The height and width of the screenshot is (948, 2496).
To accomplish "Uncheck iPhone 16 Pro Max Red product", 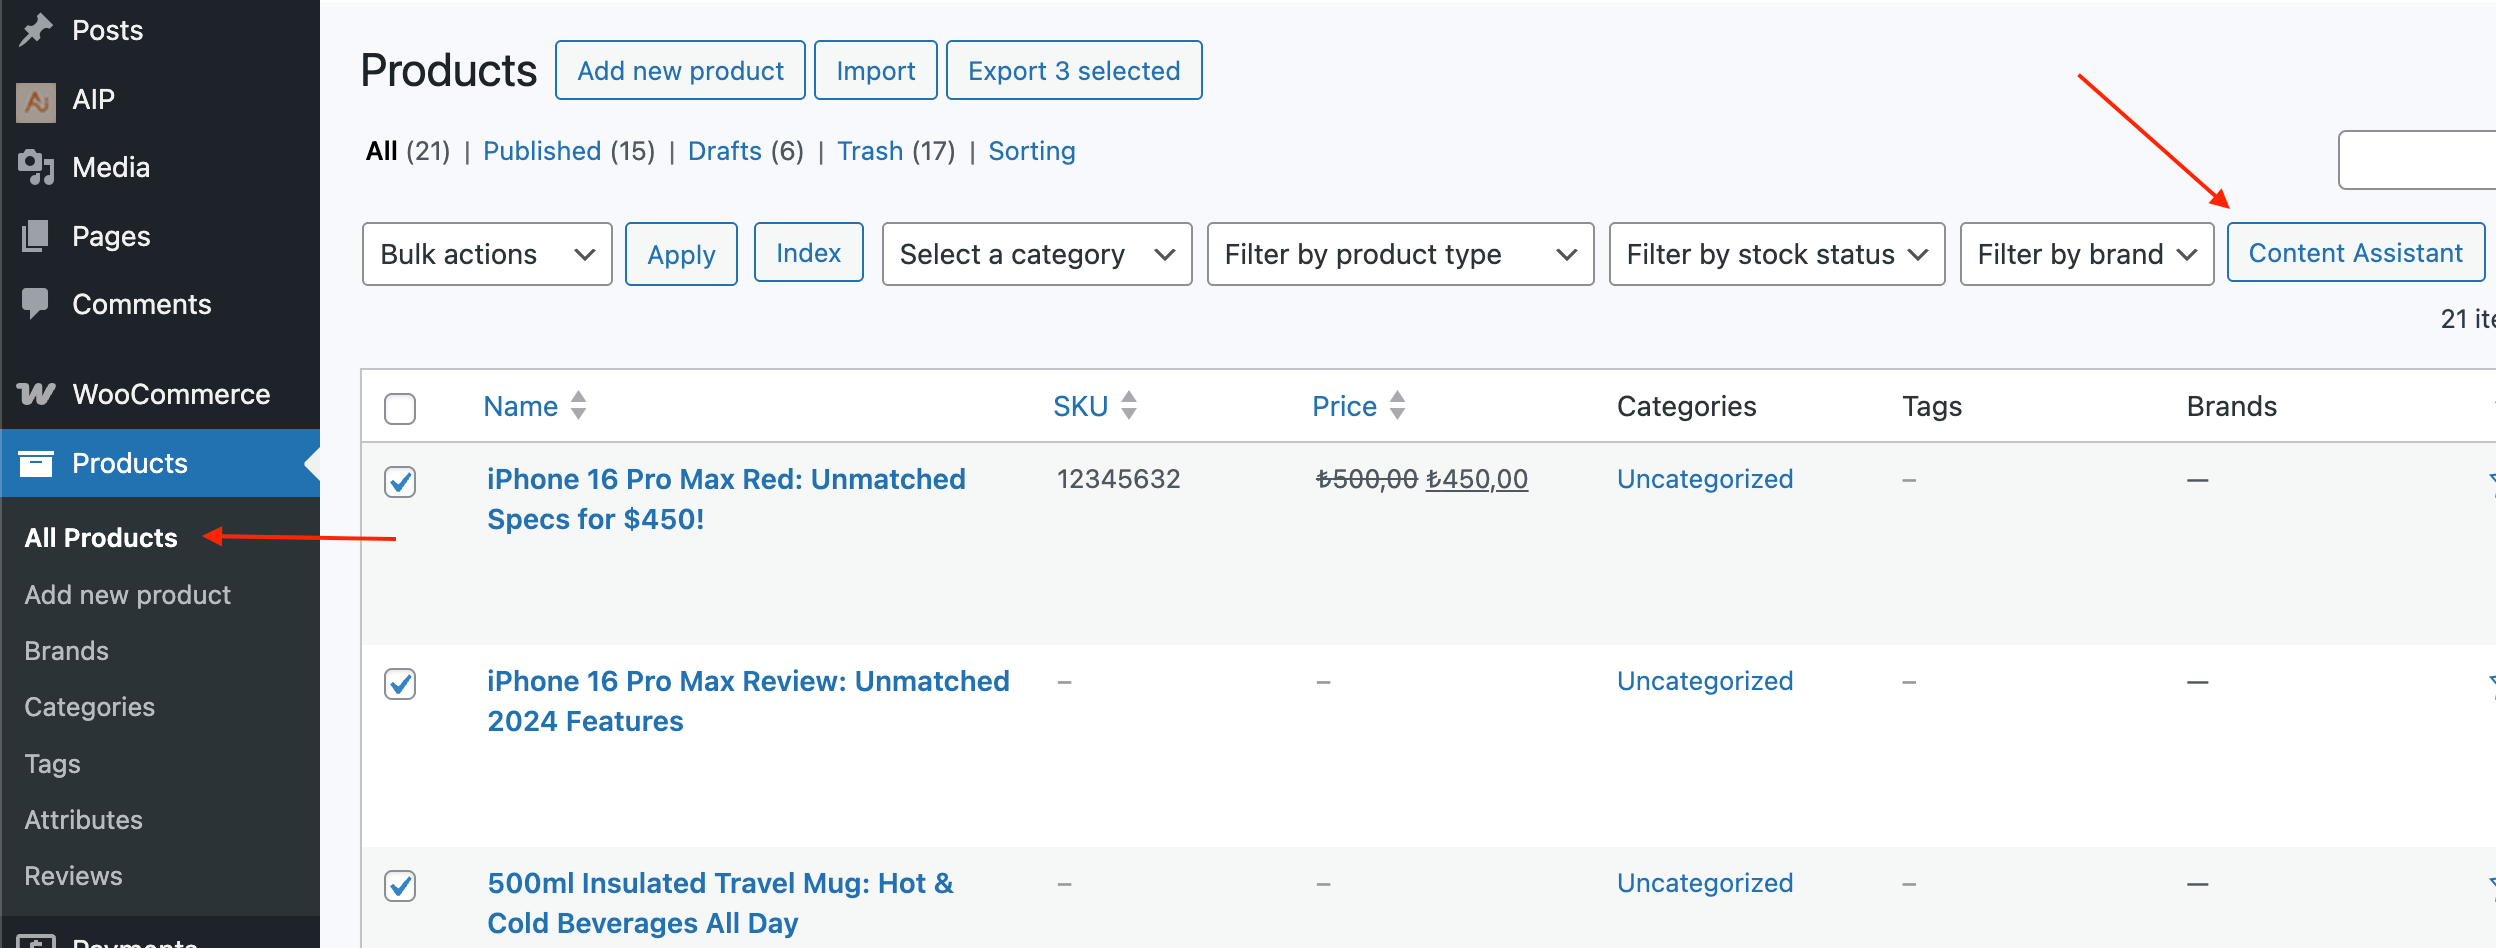I will [400, 482].
